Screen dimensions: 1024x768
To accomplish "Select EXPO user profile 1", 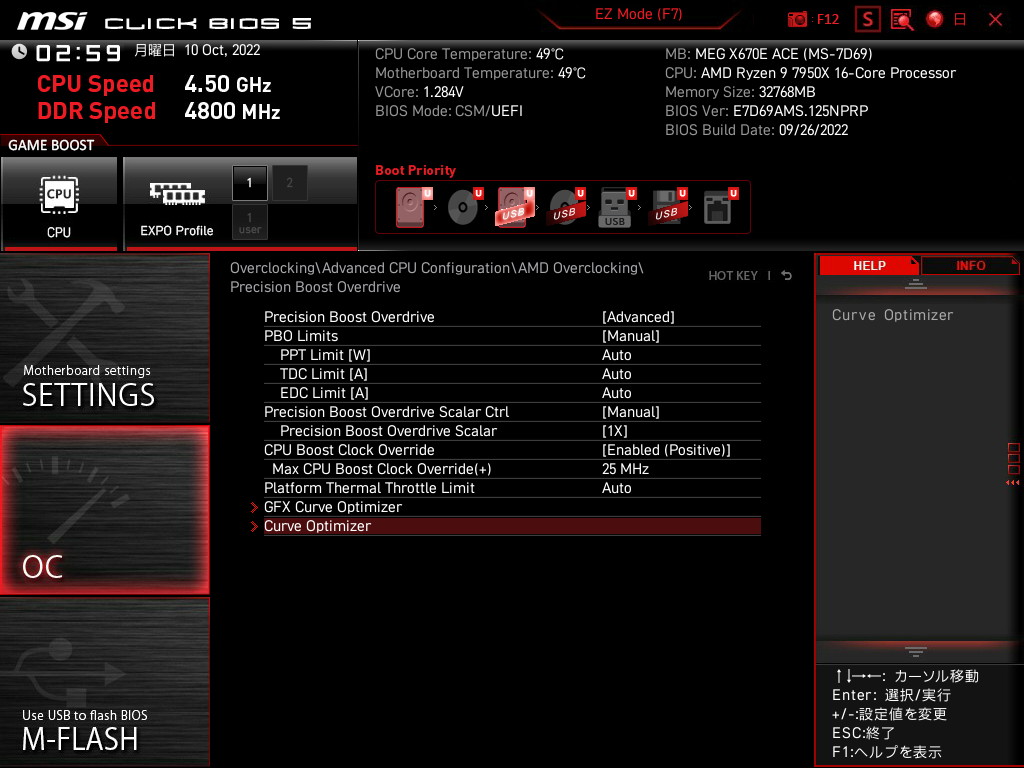I will (x=249, y=222).
